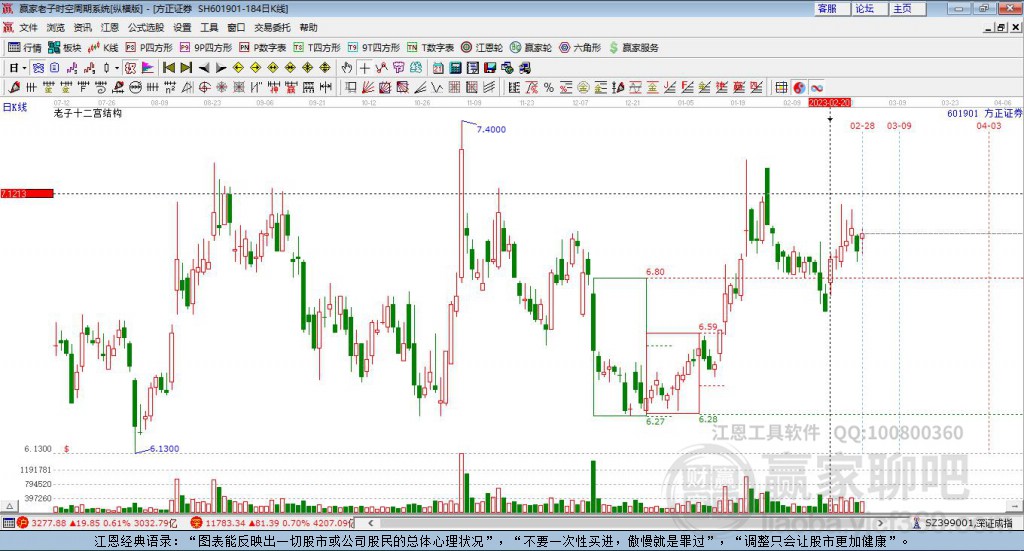
Task: Click the pink flag chart icon
Action: 148,68
